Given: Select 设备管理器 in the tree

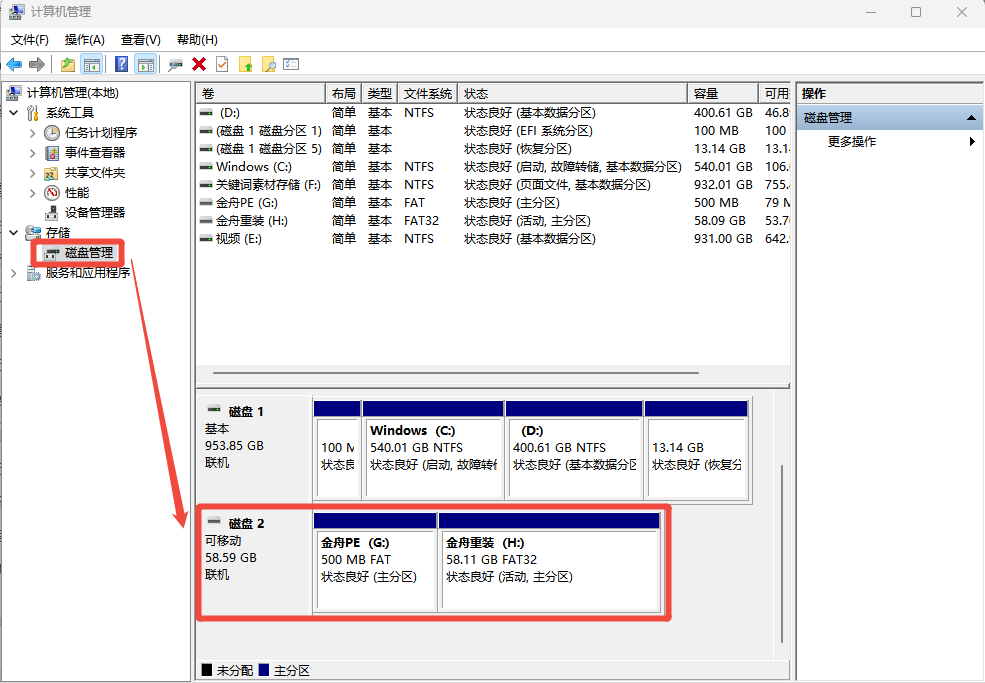Looking at the screenshot, I should click(x=94, y=212).
